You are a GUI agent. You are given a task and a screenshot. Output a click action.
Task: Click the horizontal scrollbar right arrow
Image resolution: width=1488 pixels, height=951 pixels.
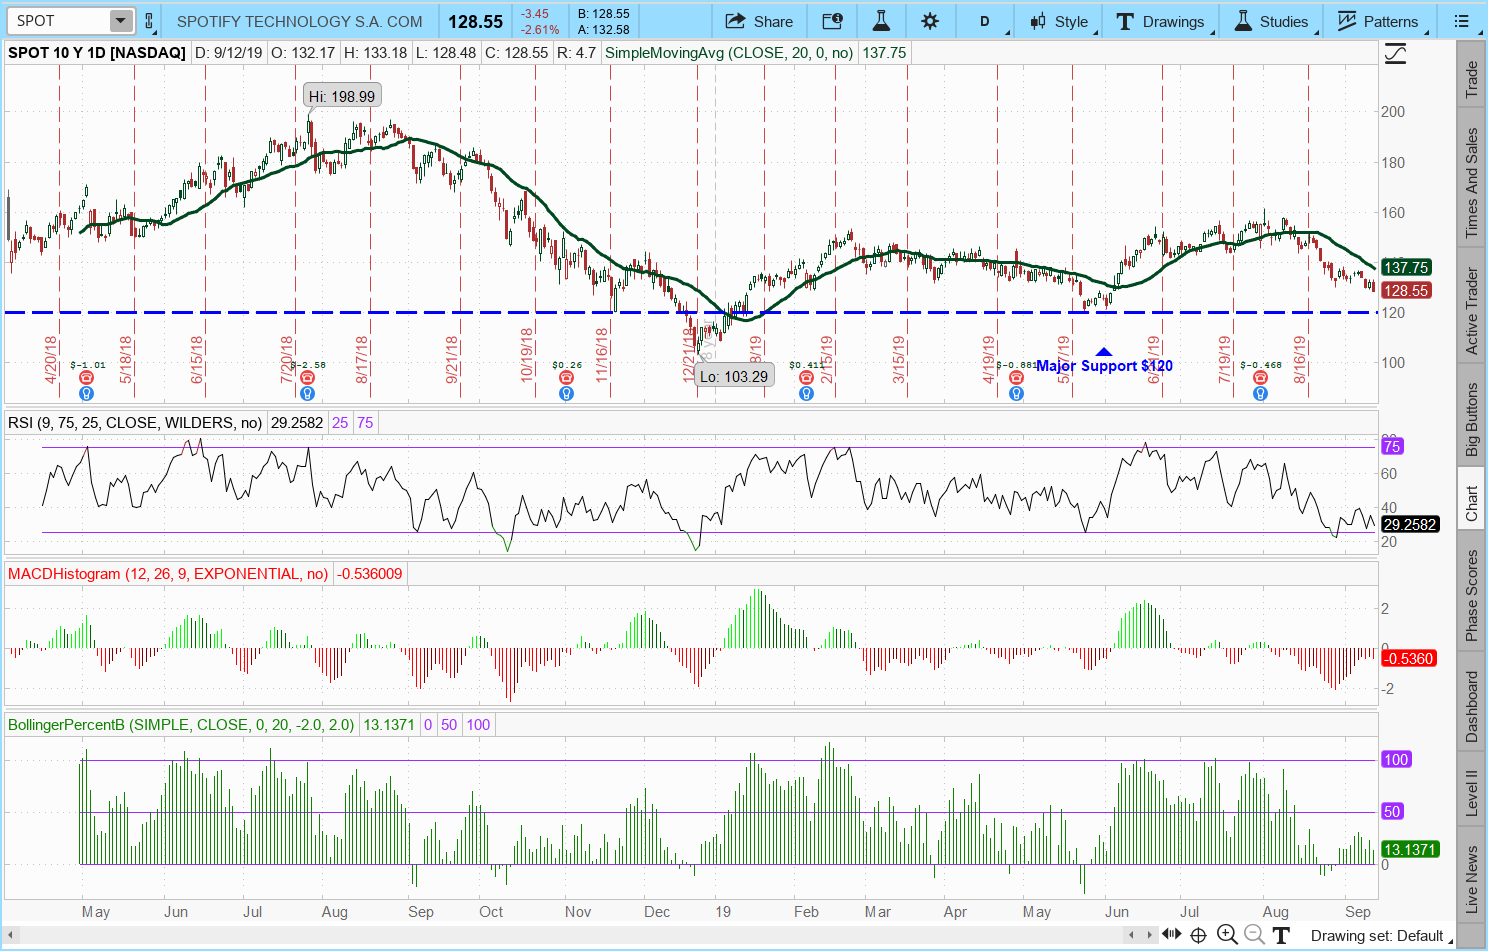coord(1149,935)
